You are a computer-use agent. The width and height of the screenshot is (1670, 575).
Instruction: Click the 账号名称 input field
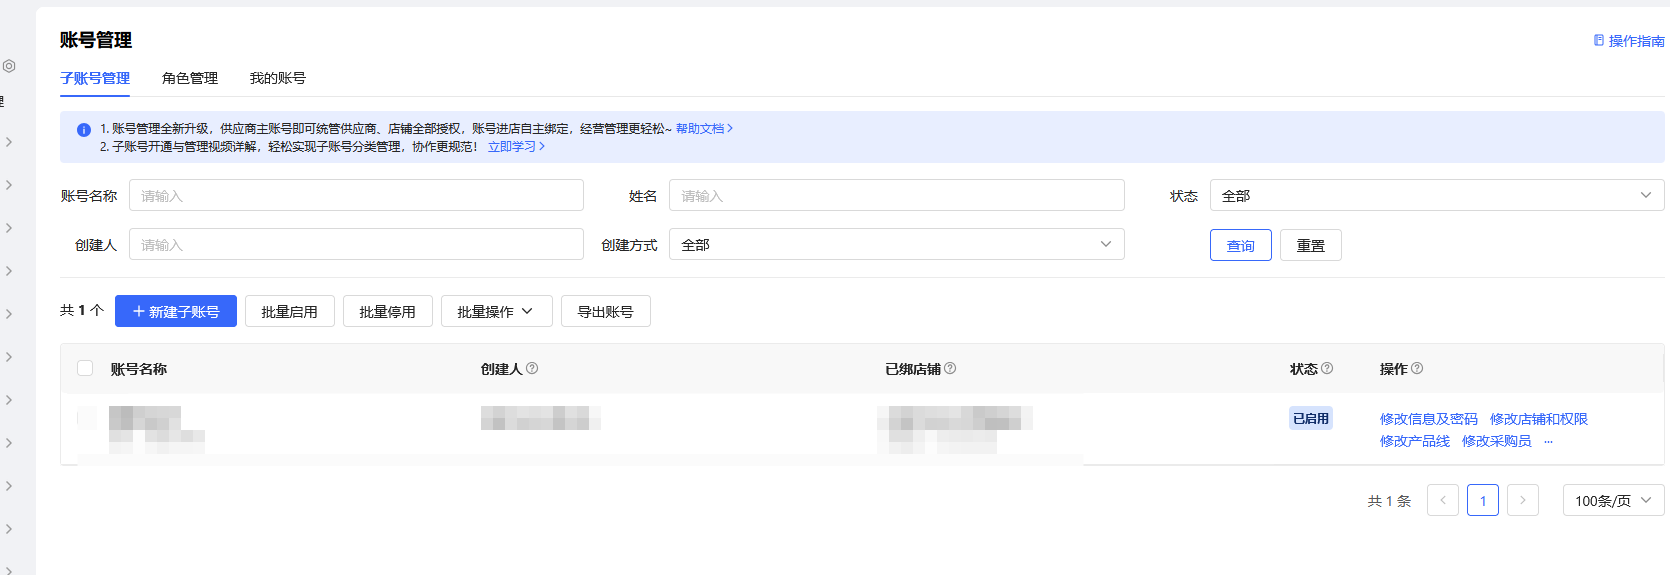[356, 196]
